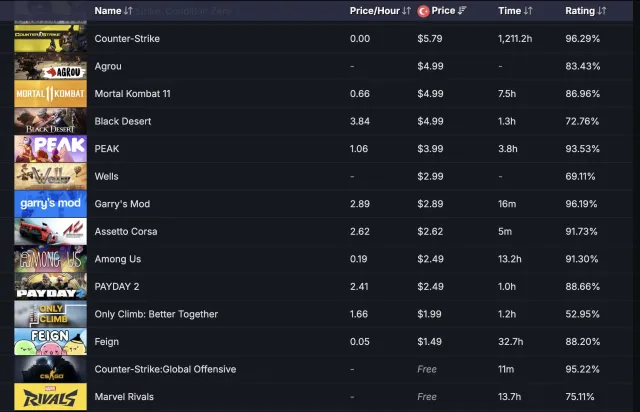Click the Price descending sort icon
This screenshot has height=412, width=640.
click(462, 11)
